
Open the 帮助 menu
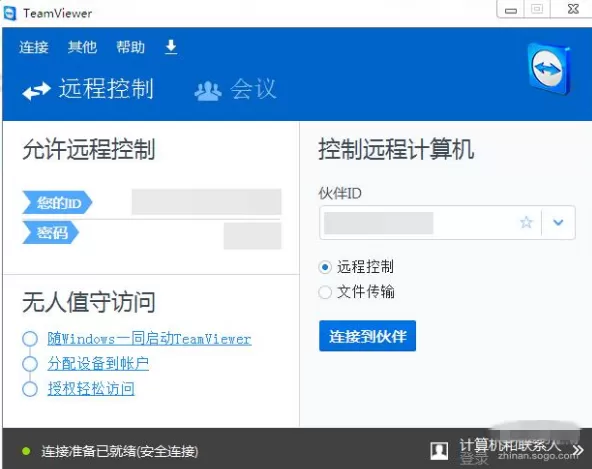[130, 48]
